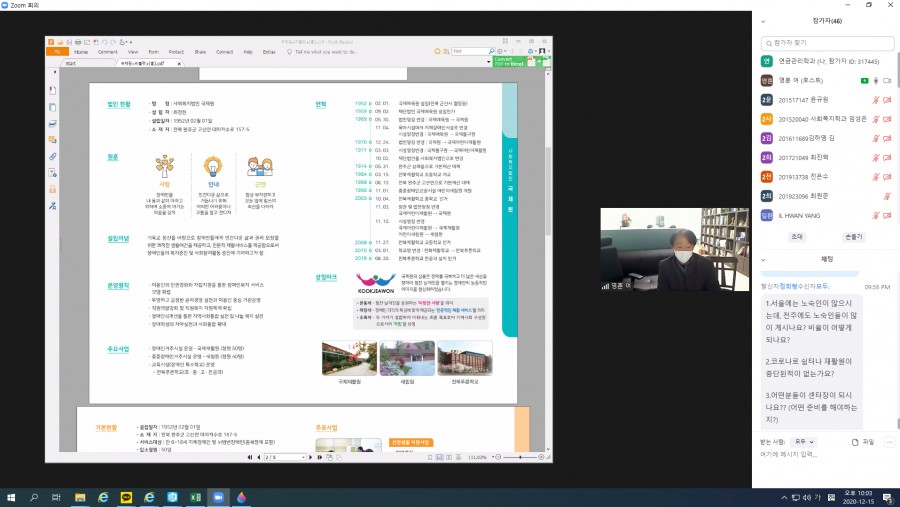The height and width of the screenshot is (507, 900).
Task: Open the Share ribbon tab
Action: (200, 52)
